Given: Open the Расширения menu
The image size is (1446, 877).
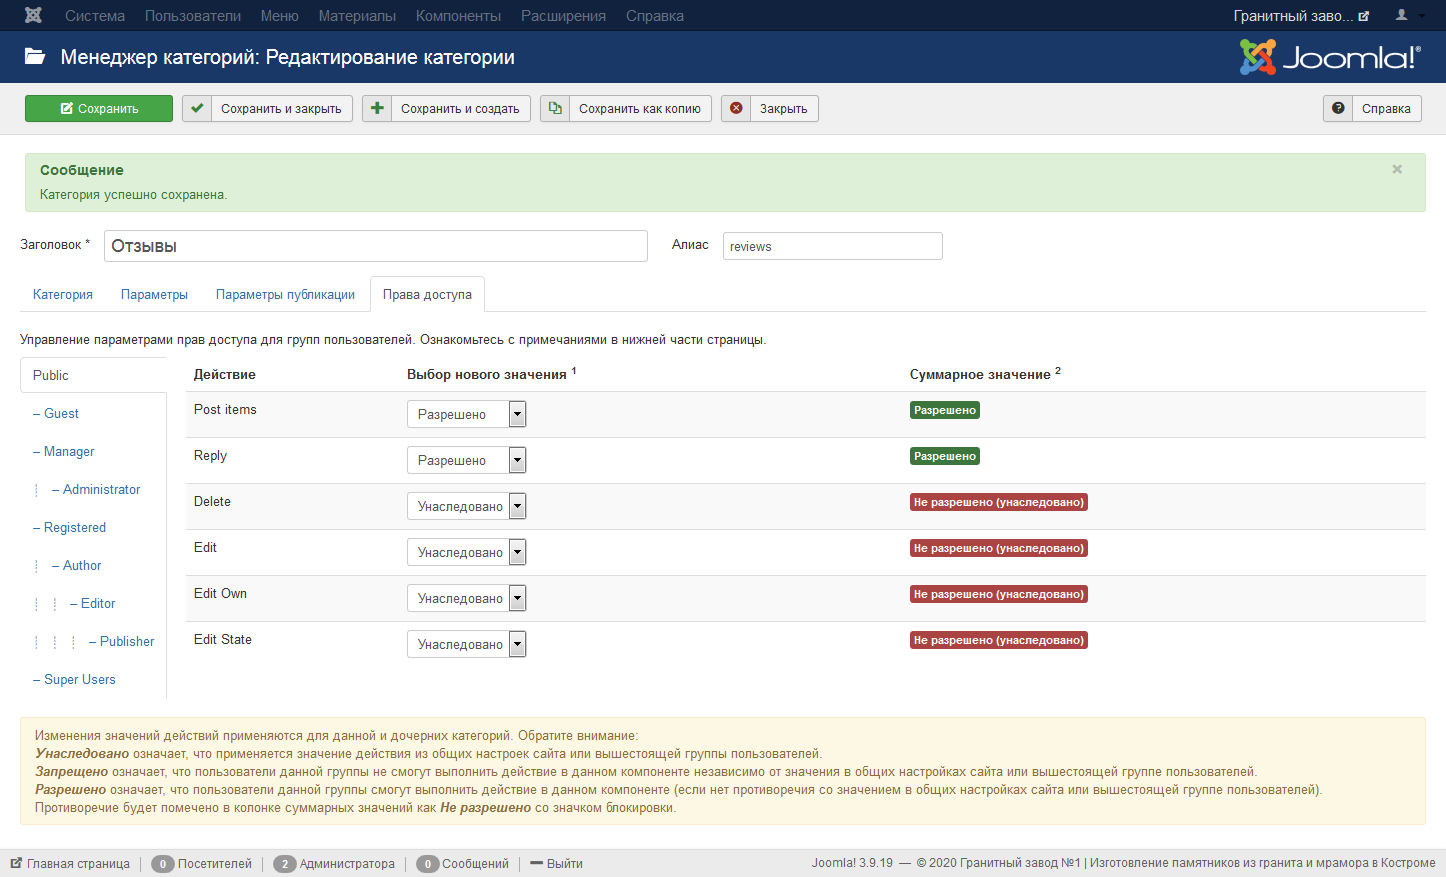Looking at the screenshot, I should tap(563, 16).
